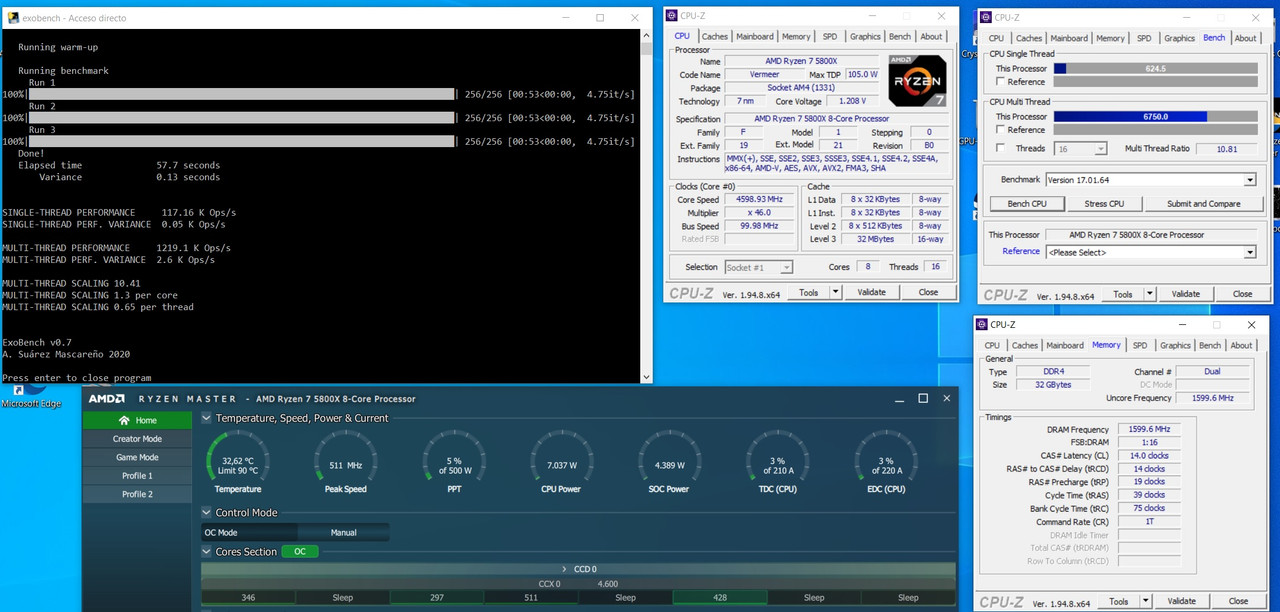
Task: Click the DRAM Frequency value 1599.6 MHz
Action: click(1150, 429)
